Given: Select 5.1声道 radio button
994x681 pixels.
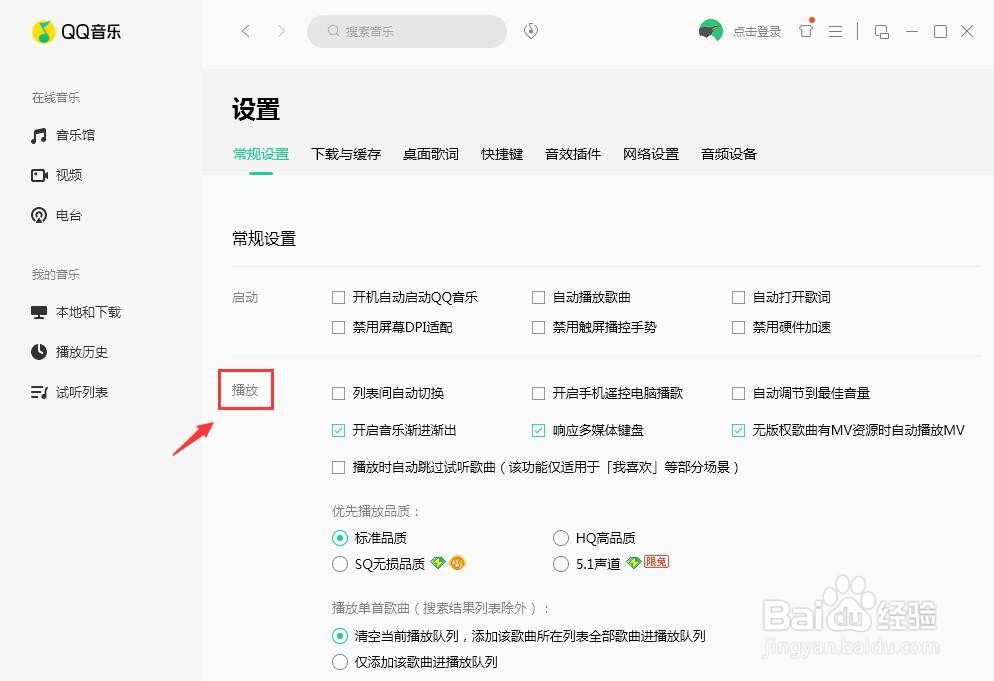Looking at the screenshot, I should (x=560, y=564).
